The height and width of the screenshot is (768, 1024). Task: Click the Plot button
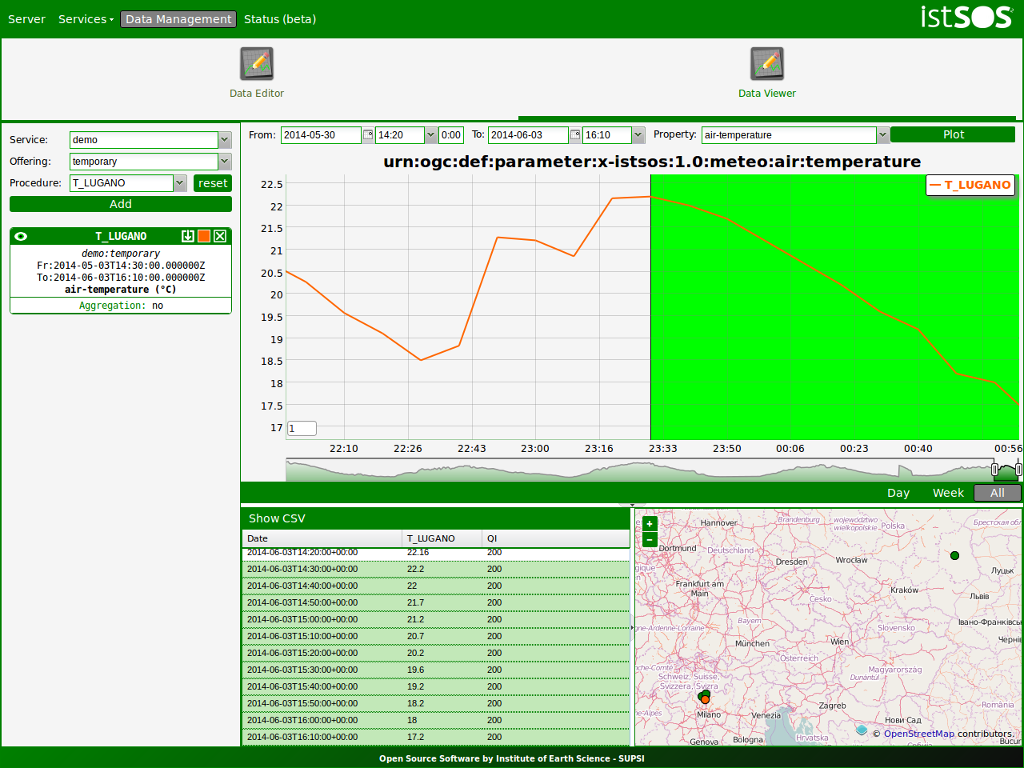[x=953, y=135]
